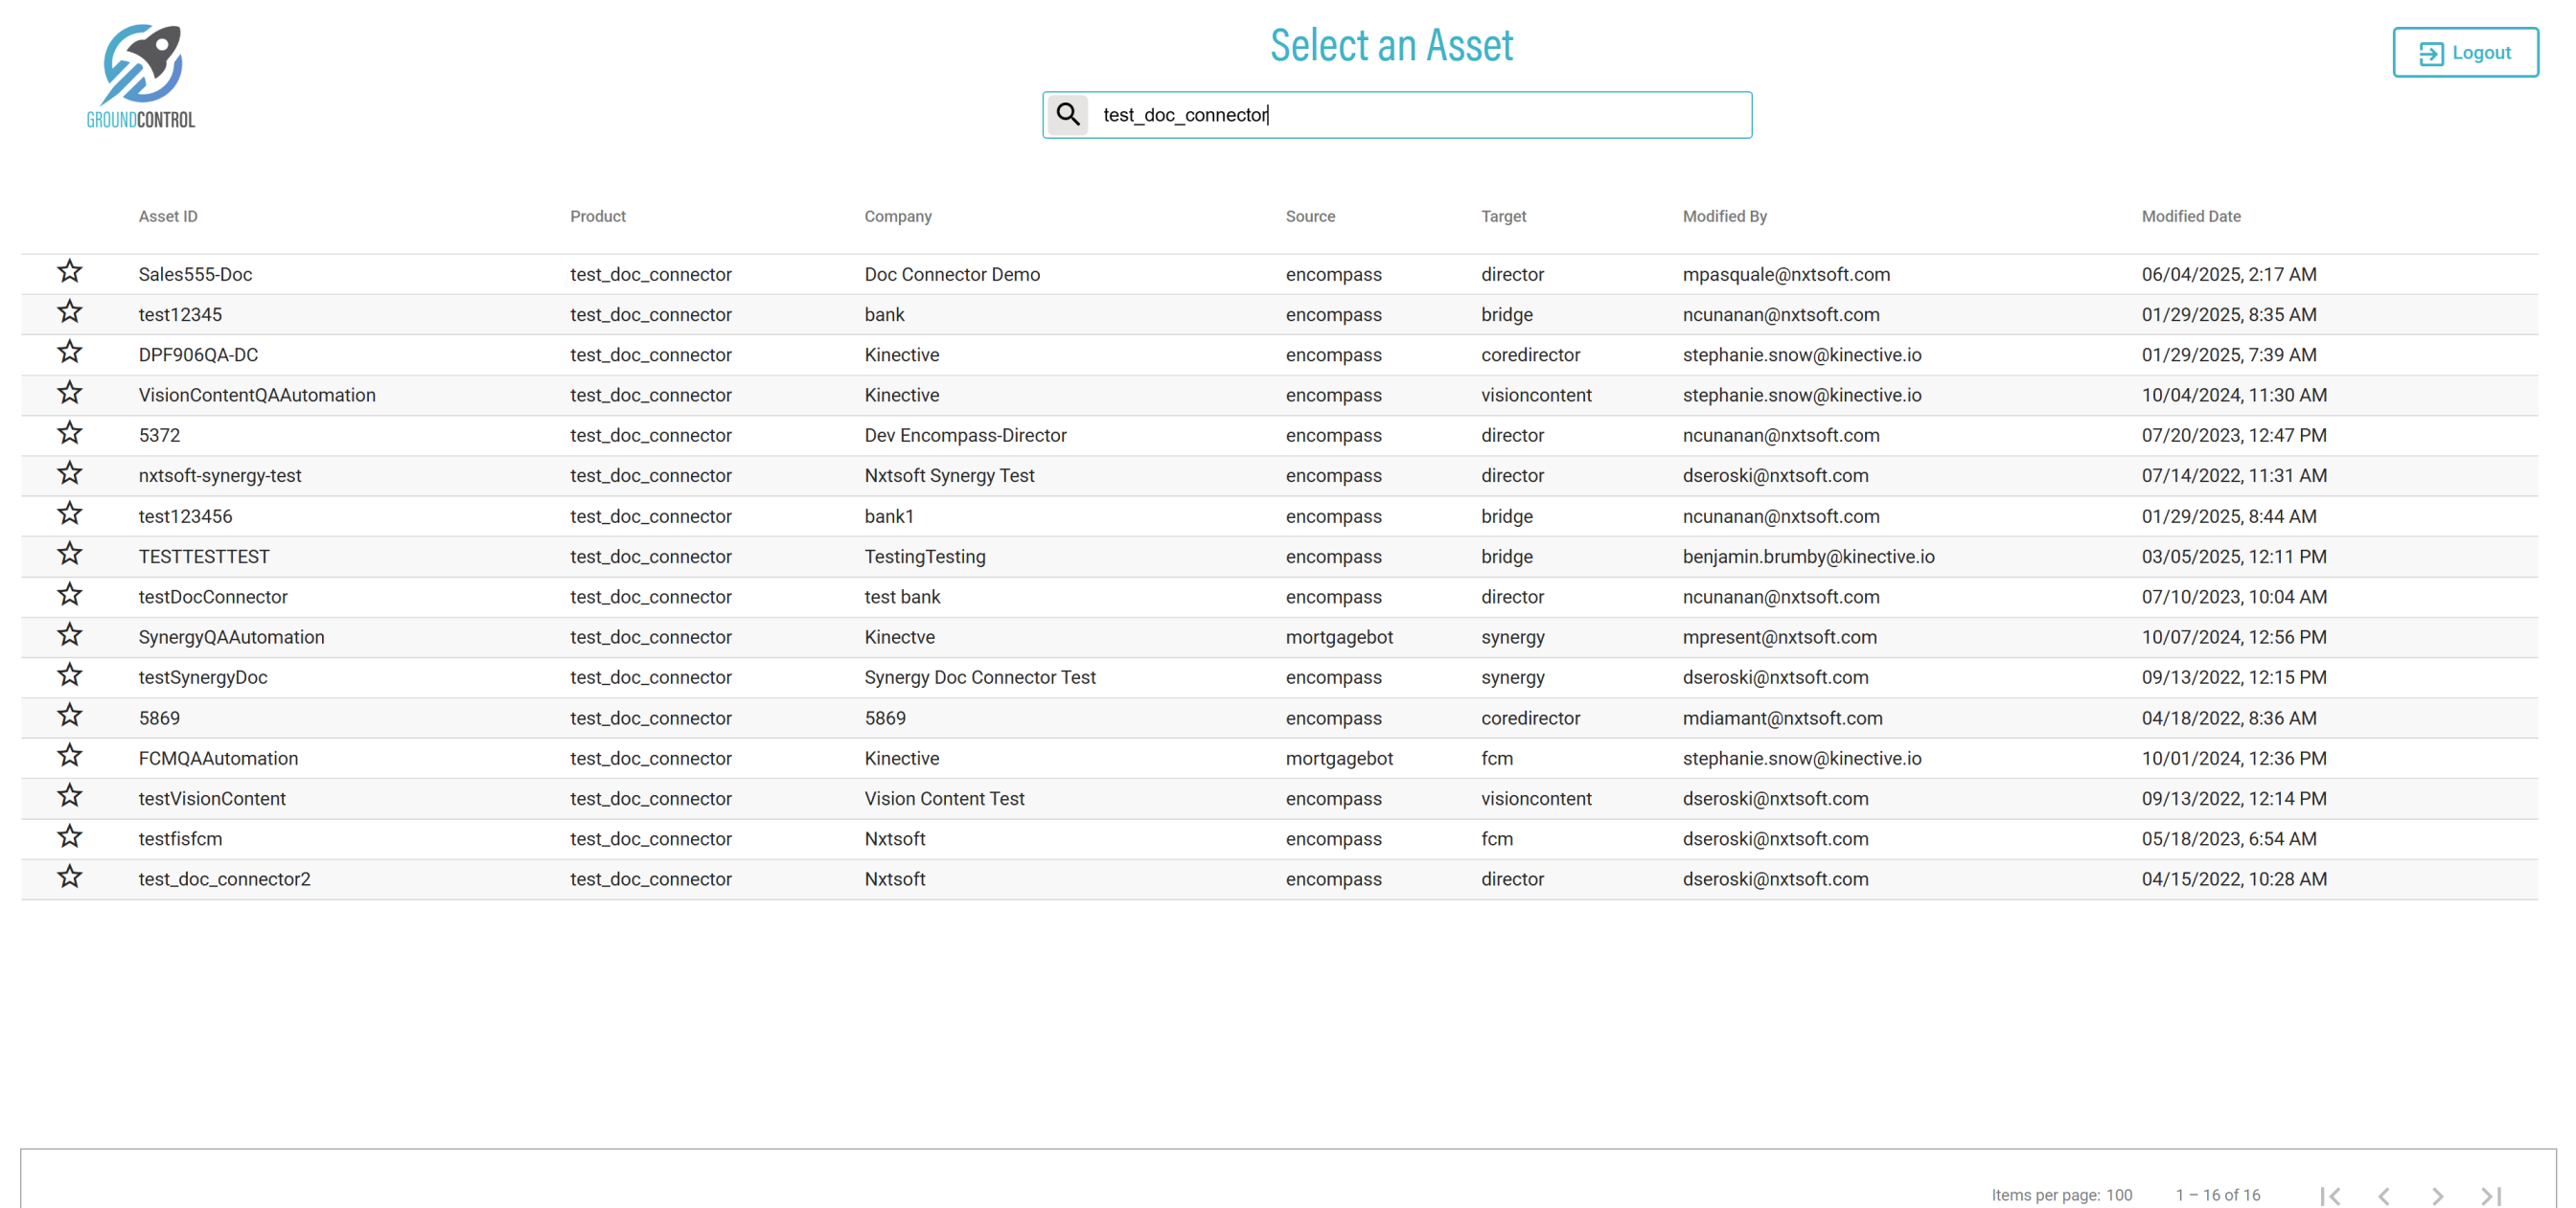Click the Company column header

[897, 216]
